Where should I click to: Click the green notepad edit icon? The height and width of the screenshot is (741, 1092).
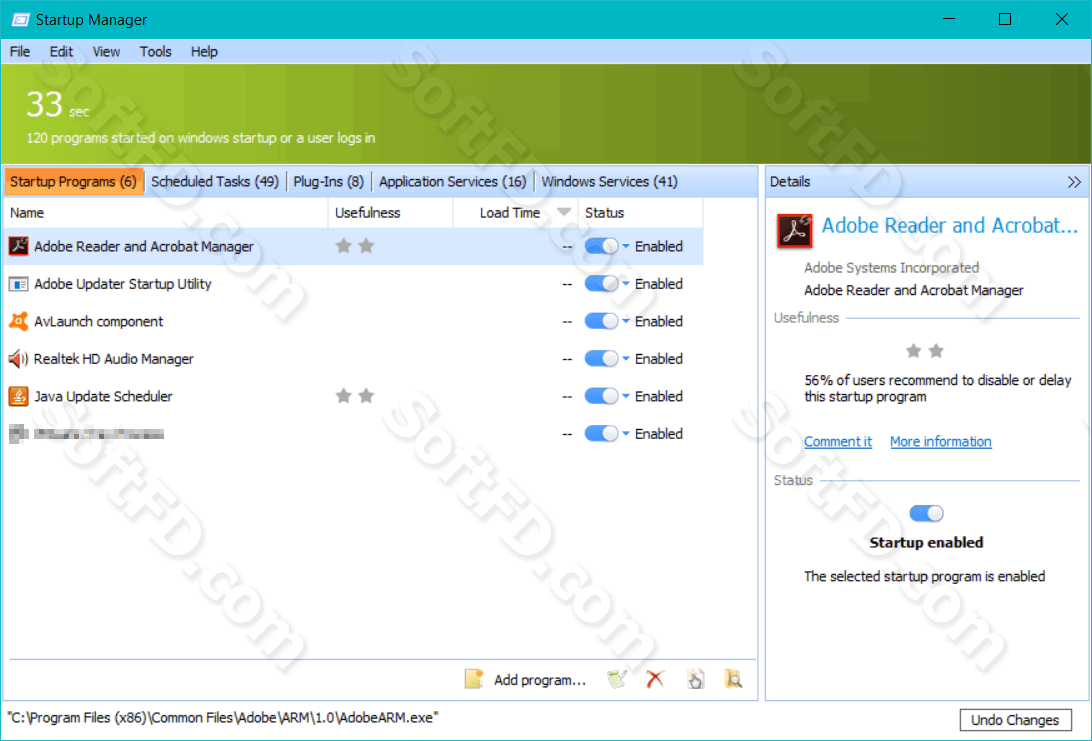[x=616, y=679]
